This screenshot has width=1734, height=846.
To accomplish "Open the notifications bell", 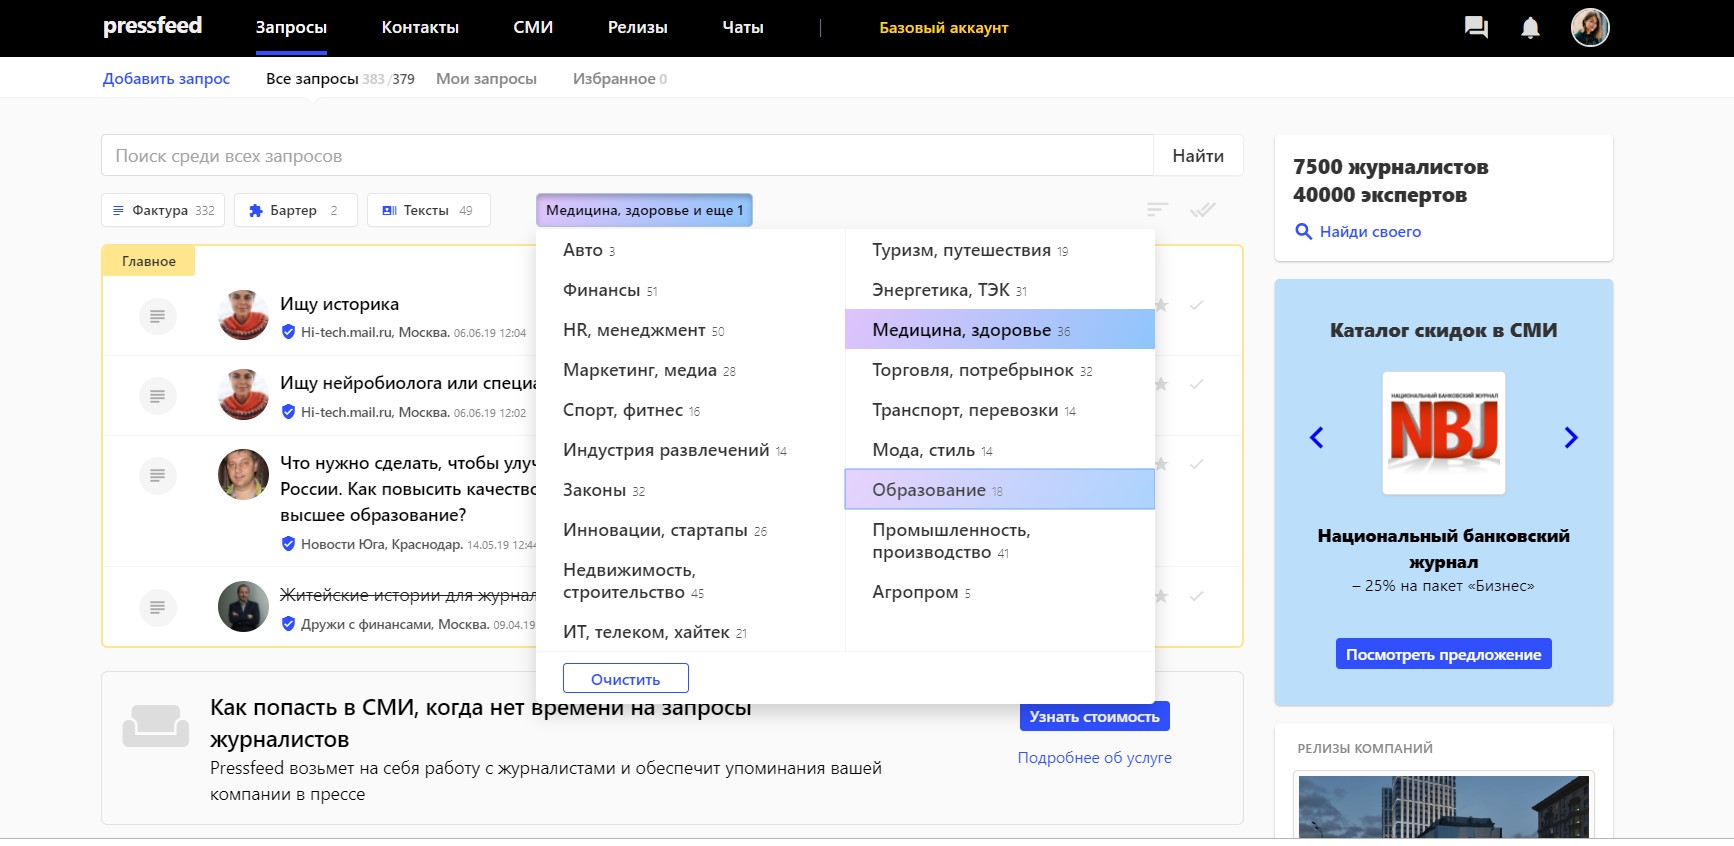I will [1530, 28].
